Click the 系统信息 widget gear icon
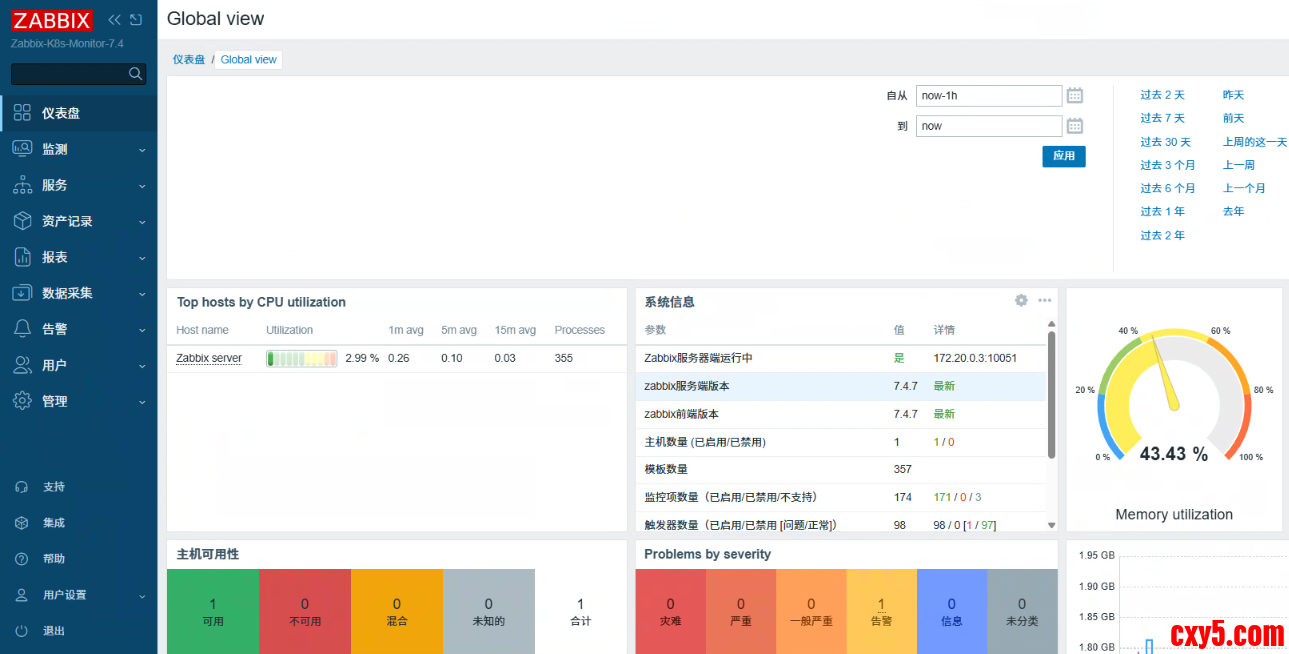 coord(1021,300)
